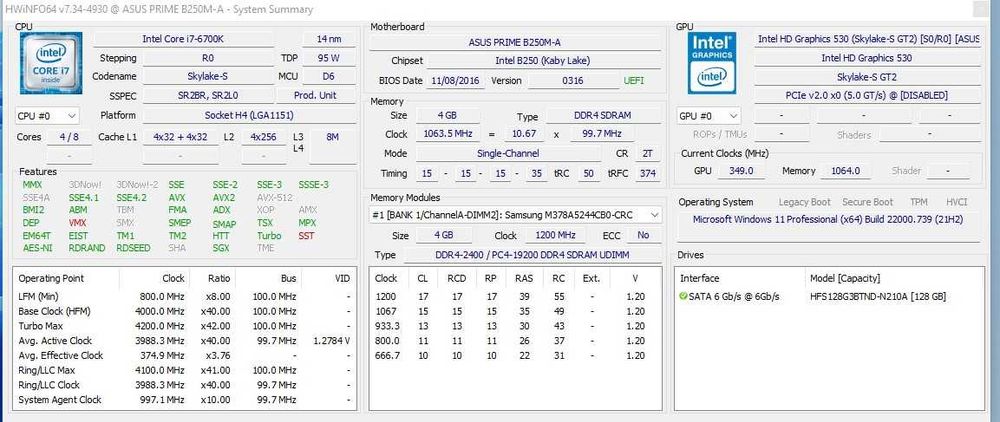Image resolution: width=1000 pixels, height=422 pixels.
Task: Click the SGX feature label
Action: point(221,248)
